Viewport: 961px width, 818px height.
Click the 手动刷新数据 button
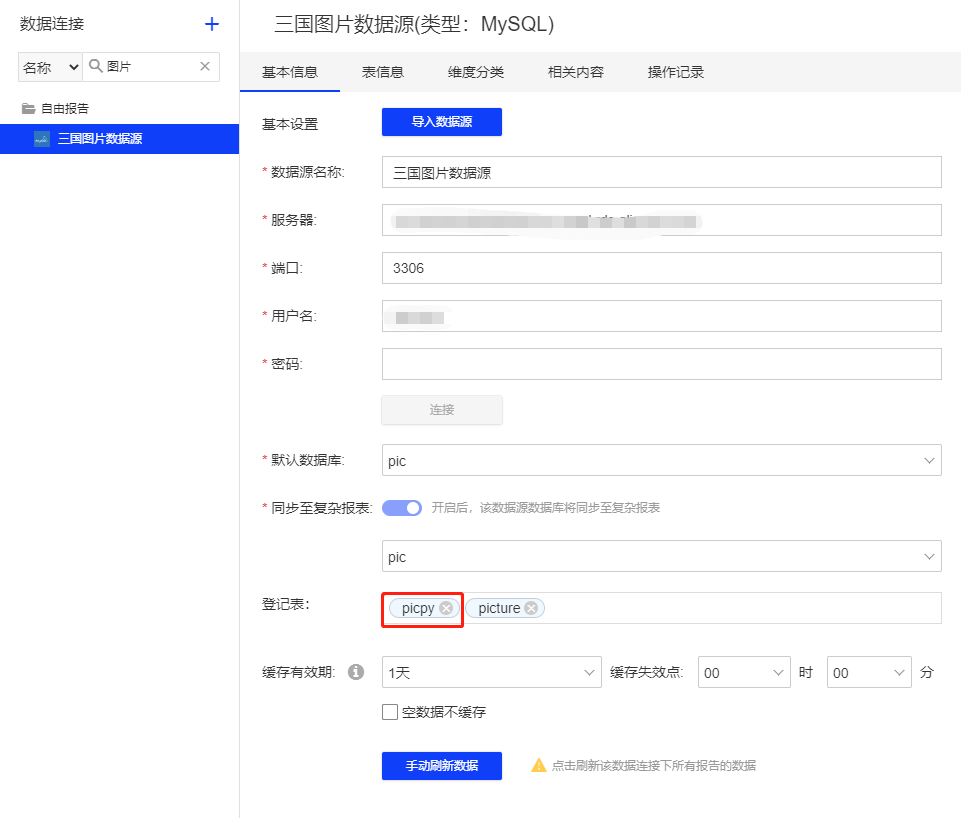(x=441, y=766)
